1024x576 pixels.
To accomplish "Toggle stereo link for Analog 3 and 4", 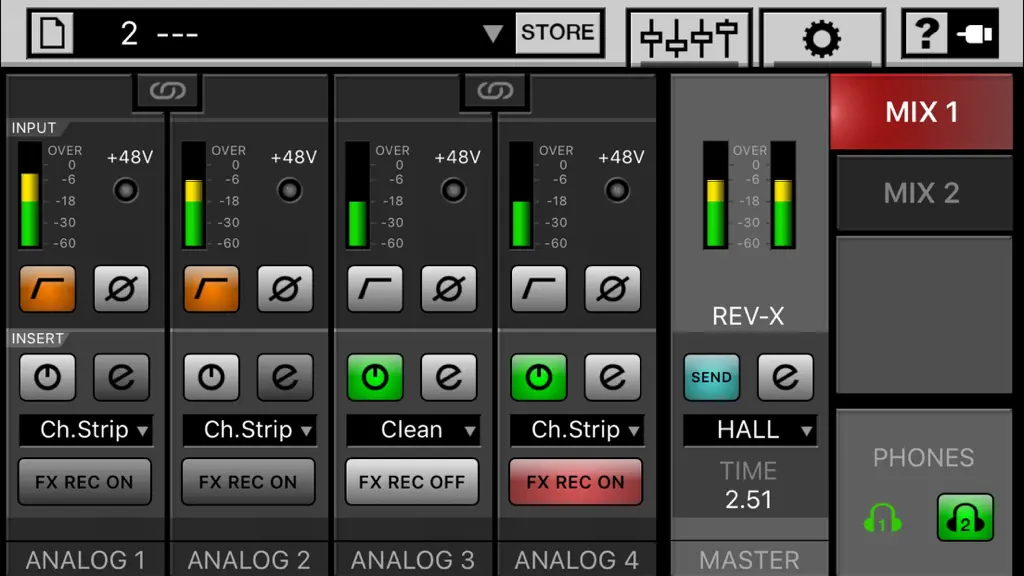I will pyautogui.click(x=495, y=91).
